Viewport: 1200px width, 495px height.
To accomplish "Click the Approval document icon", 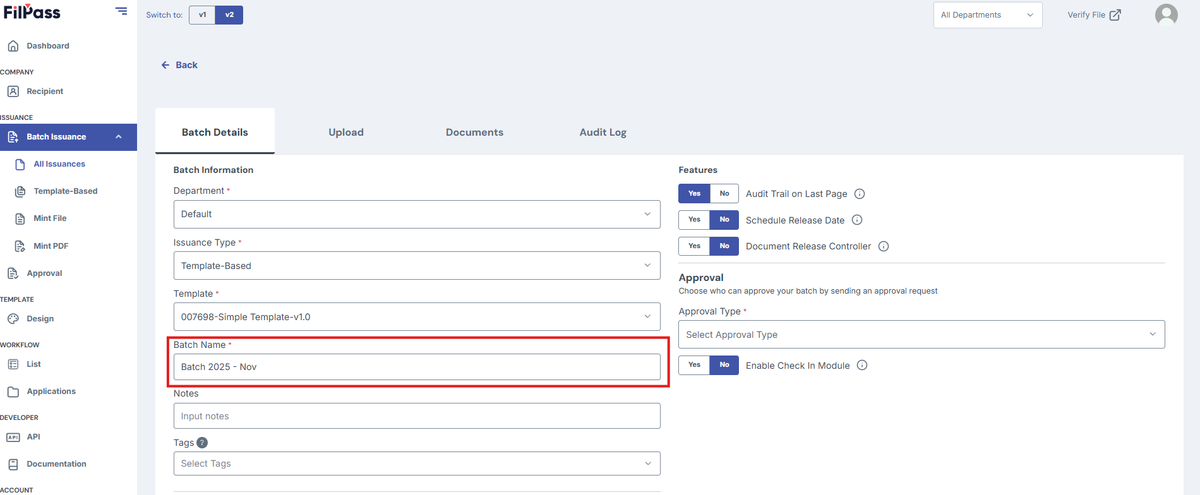I will pos(13,273).
